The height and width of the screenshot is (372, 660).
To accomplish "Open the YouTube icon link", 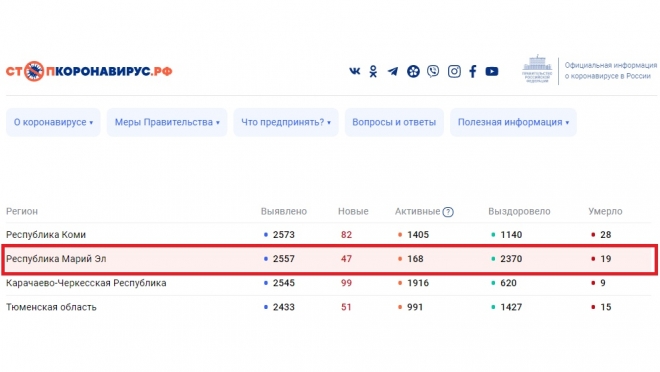I will (492, 71).
